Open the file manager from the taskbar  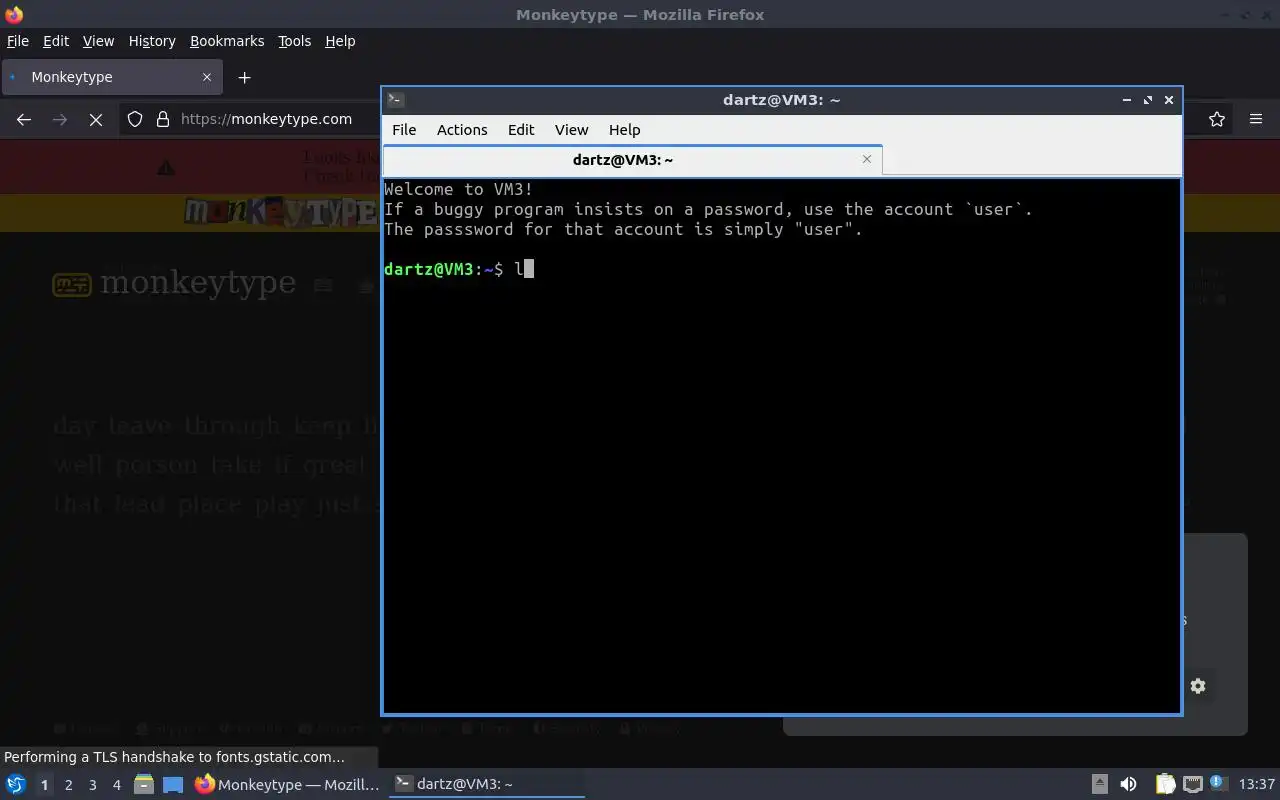[144, 785]
